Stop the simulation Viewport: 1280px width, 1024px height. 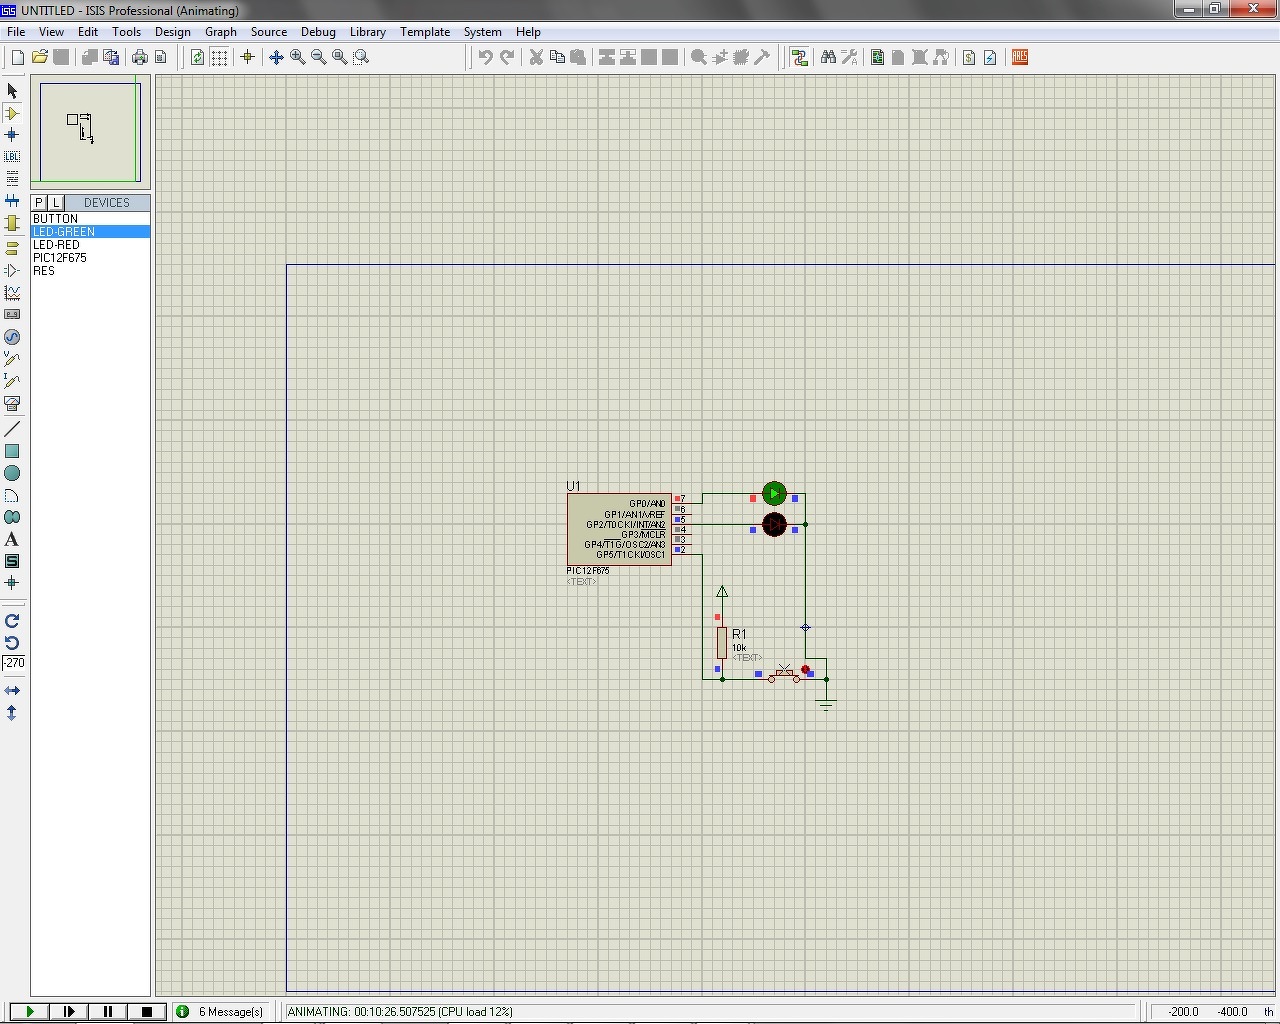pyautogui.click(x=147, y=1012)
